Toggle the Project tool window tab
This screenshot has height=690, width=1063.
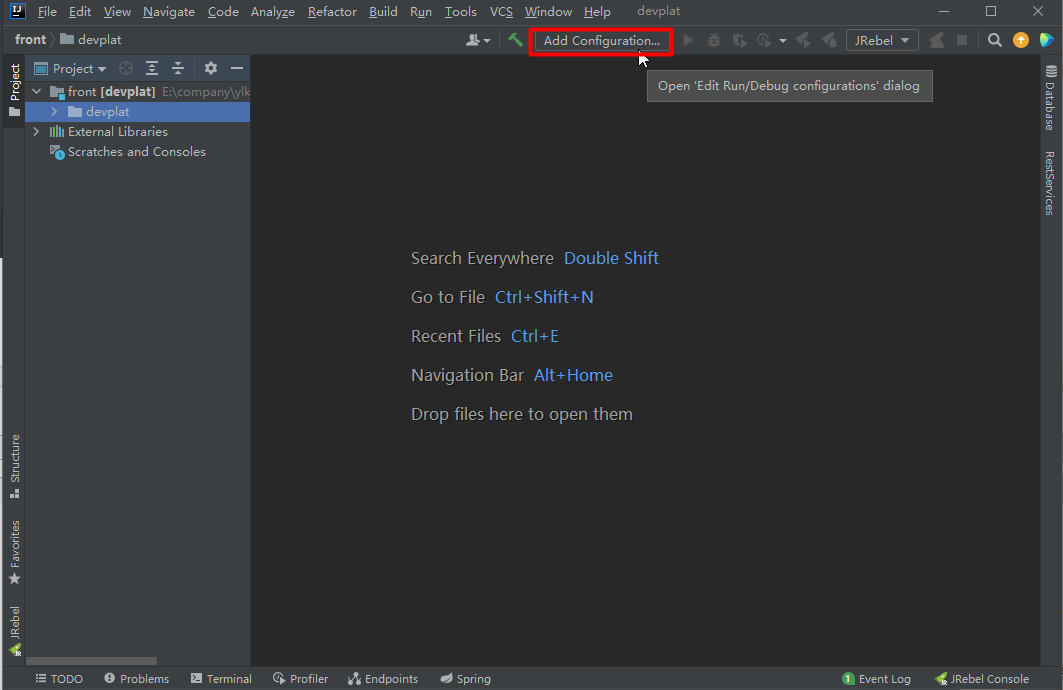14,90
